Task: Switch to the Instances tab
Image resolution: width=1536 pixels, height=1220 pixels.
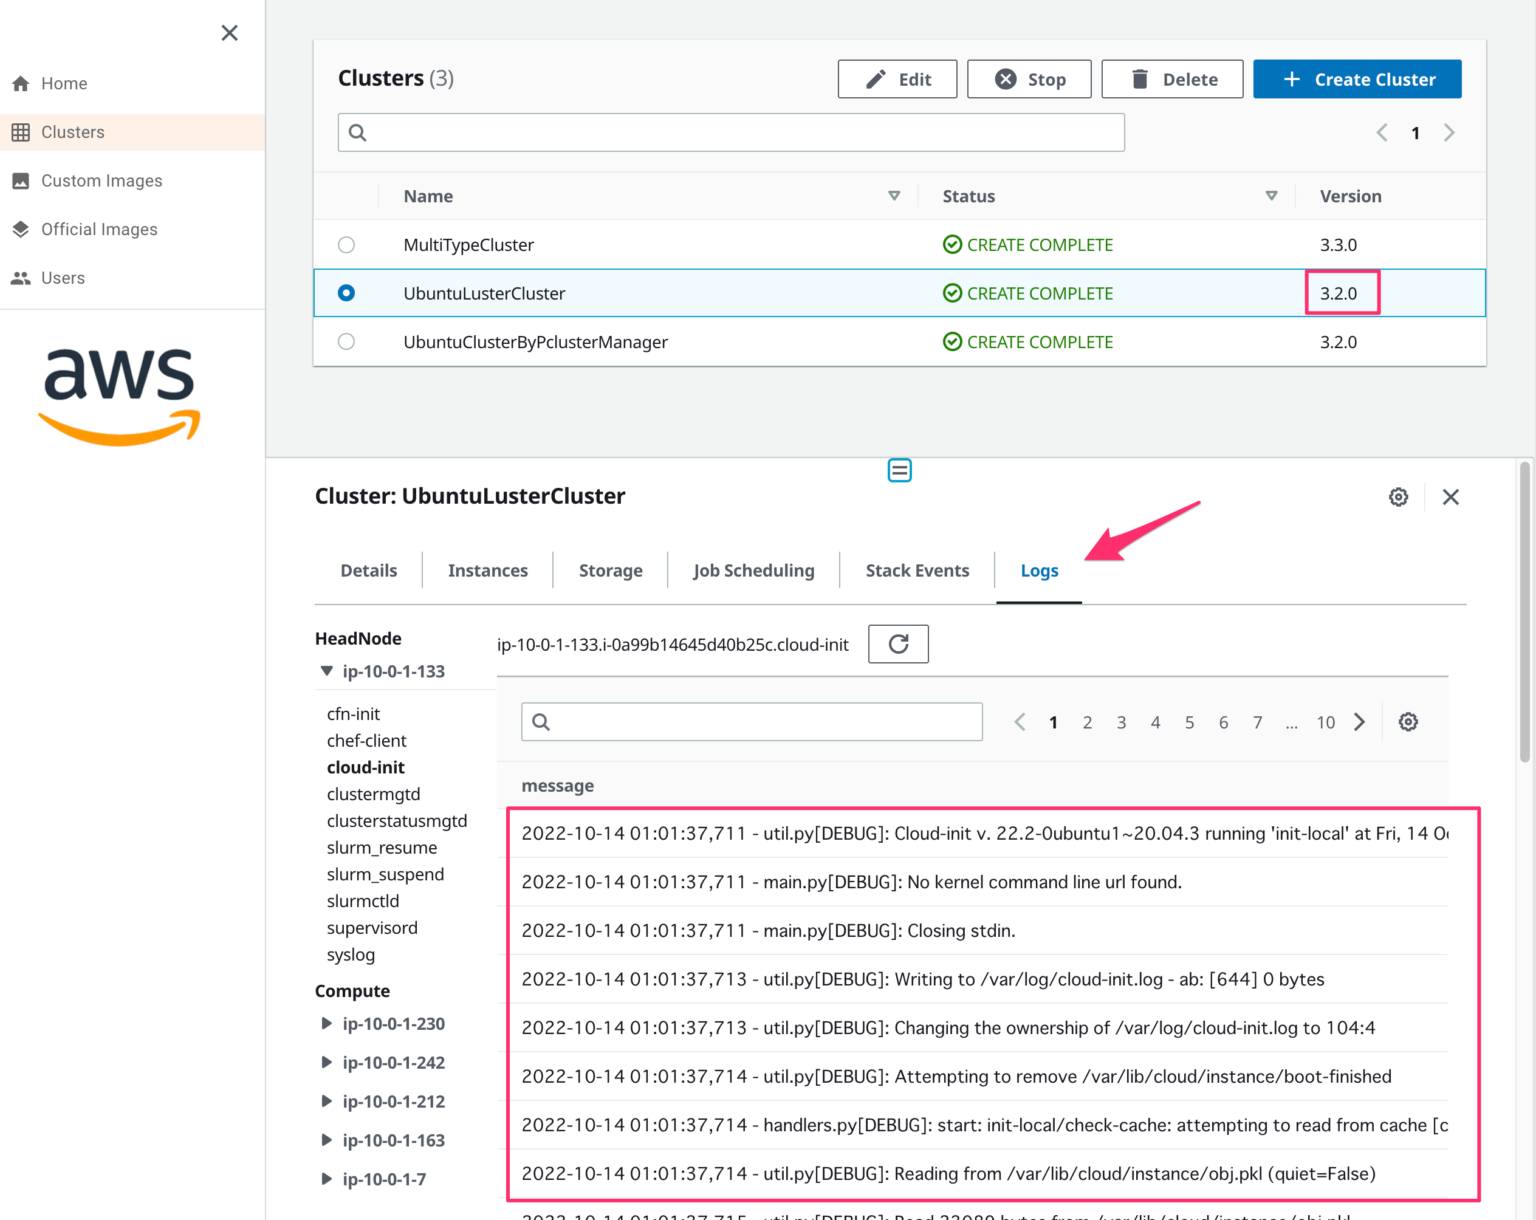Action: click(x=488, y=570)
